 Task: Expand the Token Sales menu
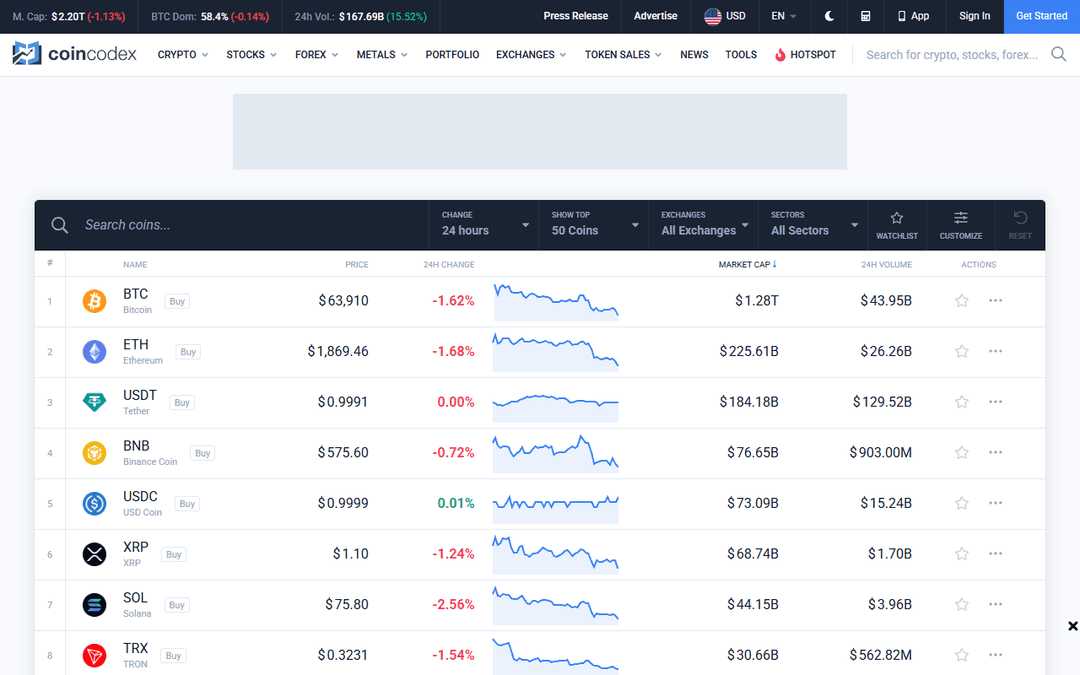[623, 54]
